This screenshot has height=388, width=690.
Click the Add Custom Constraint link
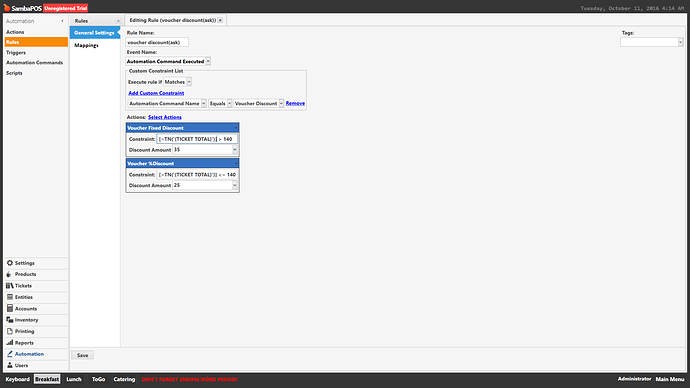156,93
